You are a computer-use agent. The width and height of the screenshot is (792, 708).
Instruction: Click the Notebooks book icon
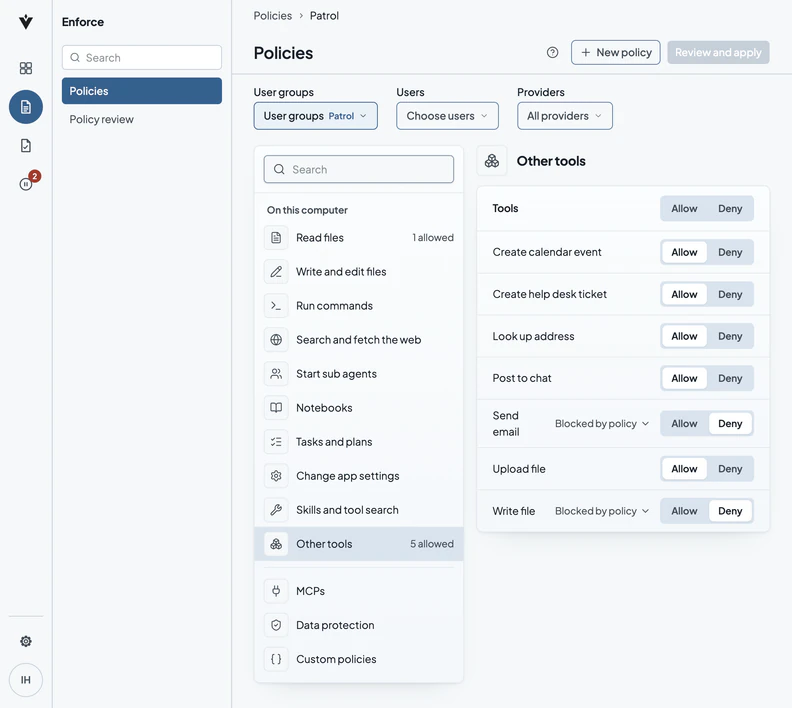point(276,408)
